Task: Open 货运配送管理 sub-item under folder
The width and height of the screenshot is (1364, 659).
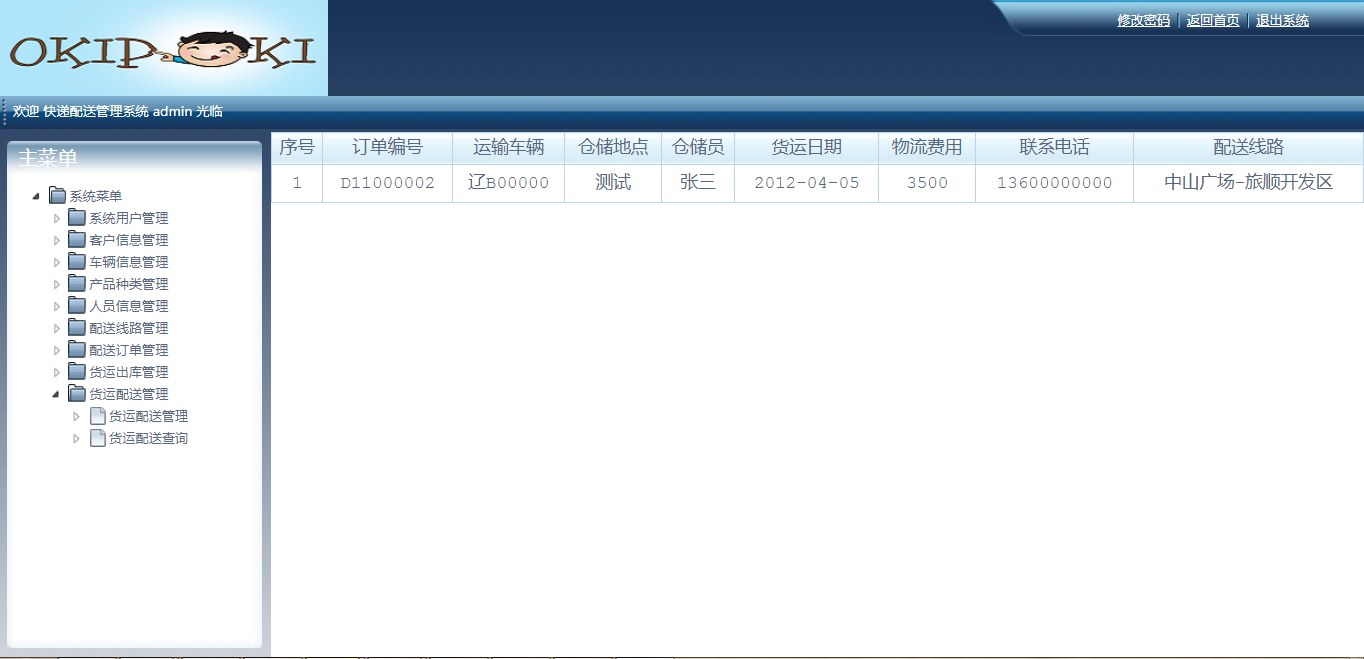Action: tap(148, 416)
